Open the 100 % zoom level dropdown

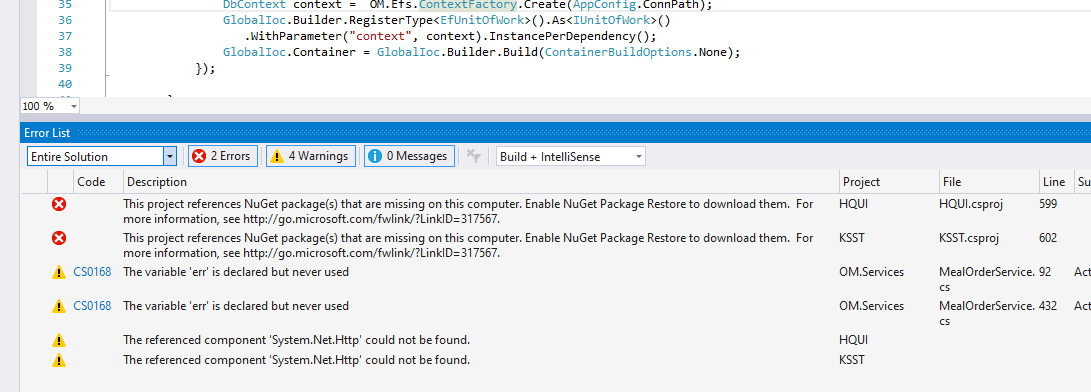pos(50,106)
